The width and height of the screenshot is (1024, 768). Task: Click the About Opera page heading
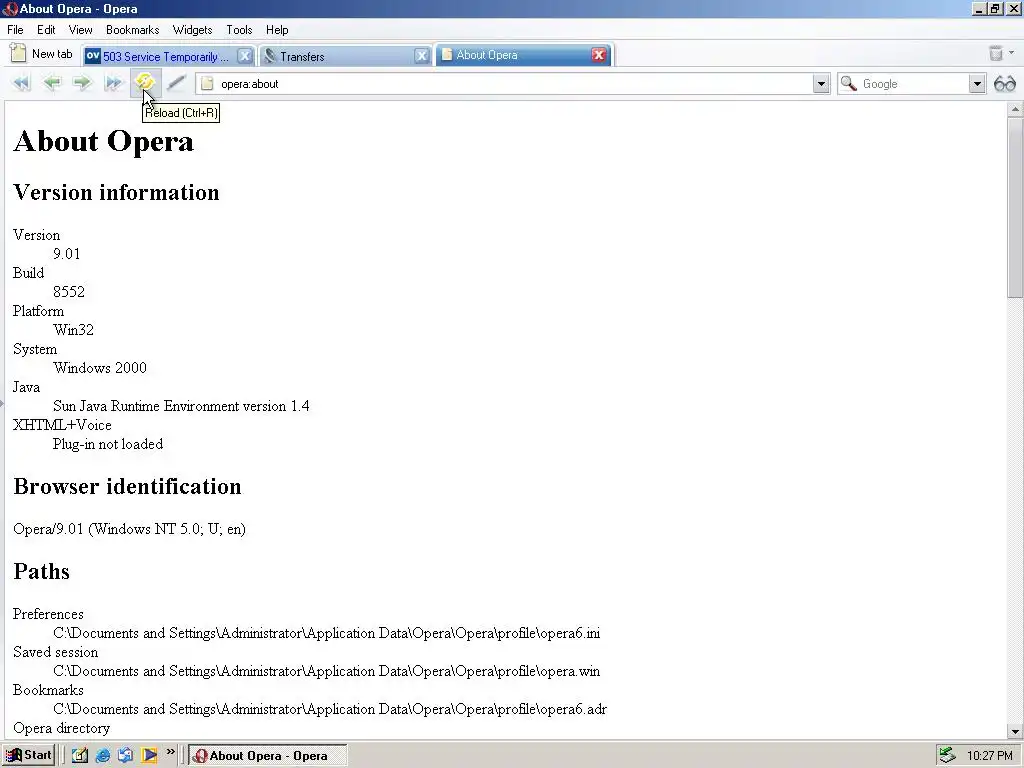click(x=103, y=141)
